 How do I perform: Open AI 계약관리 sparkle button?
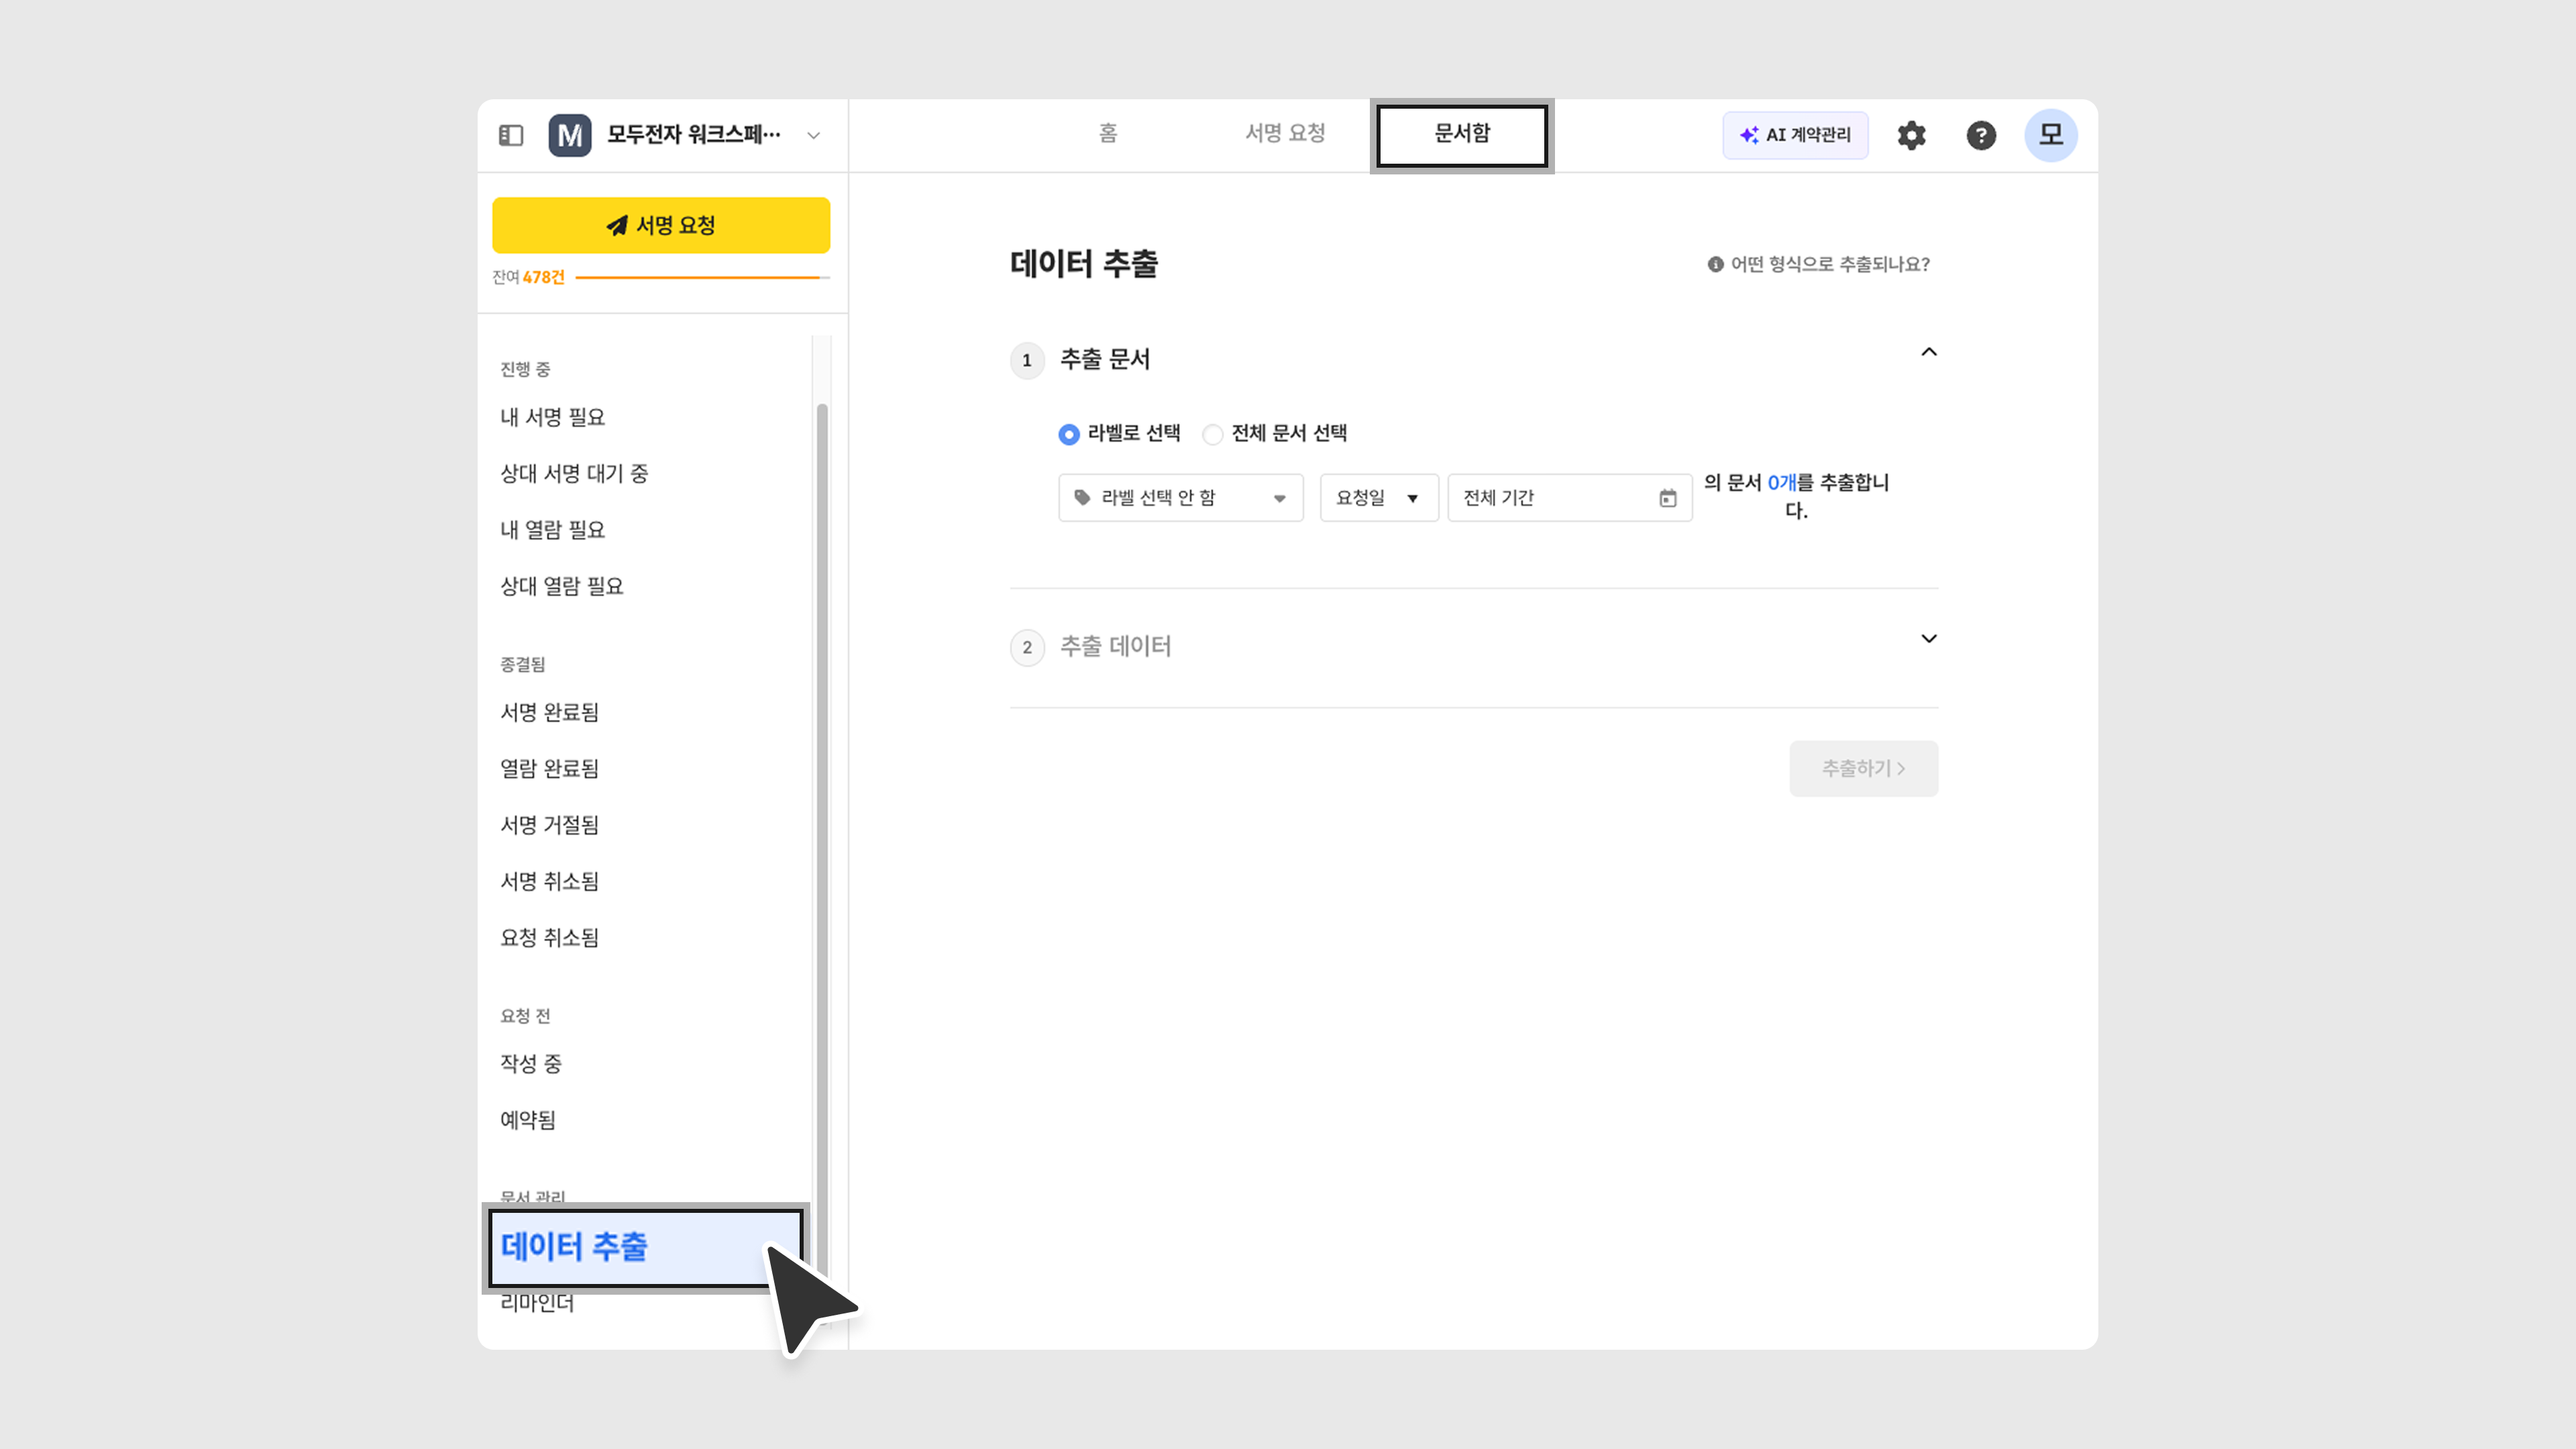(x=1795, y=135)
